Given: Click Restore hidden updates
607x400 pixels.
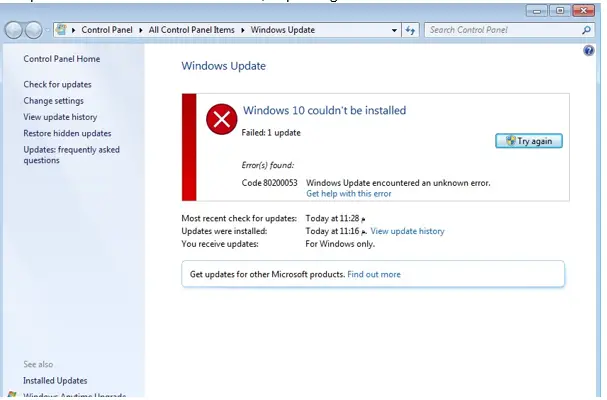Looking at the screenshot, I should [67, 133].
